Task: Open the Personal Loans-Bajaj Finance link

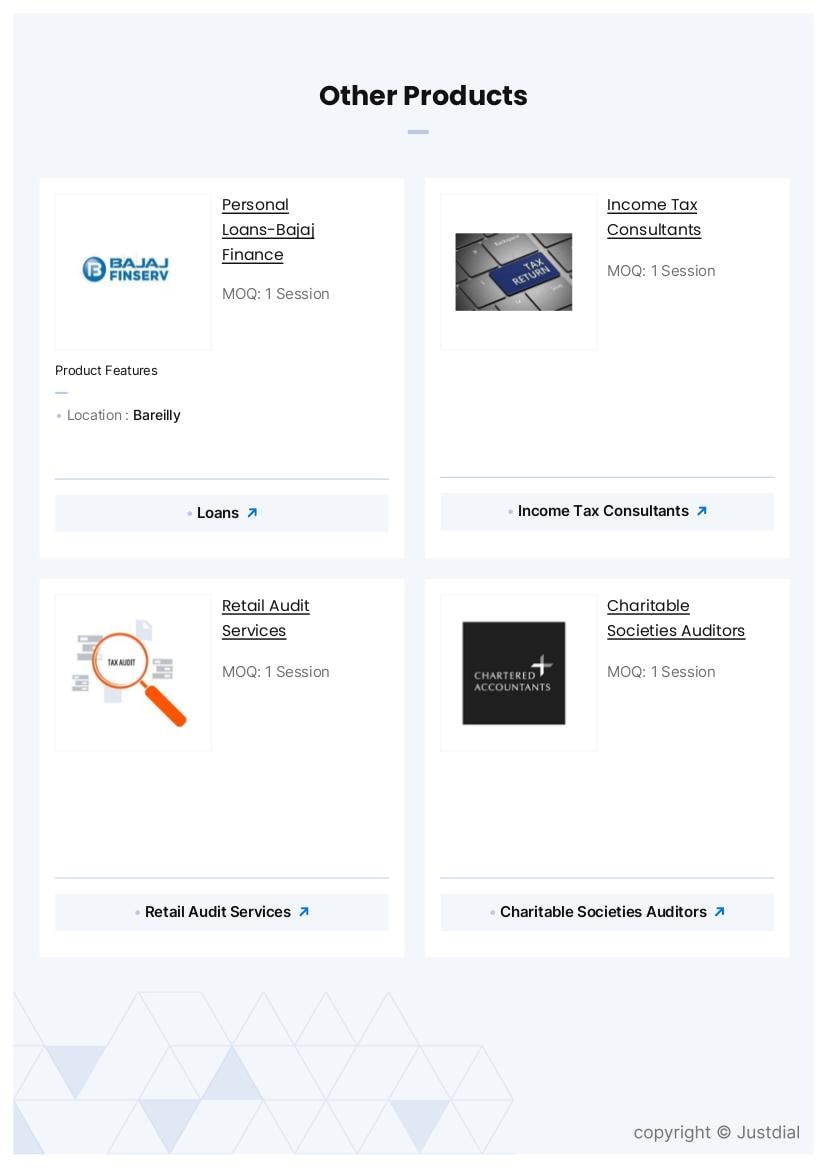Action: click(x=267, y=230)
